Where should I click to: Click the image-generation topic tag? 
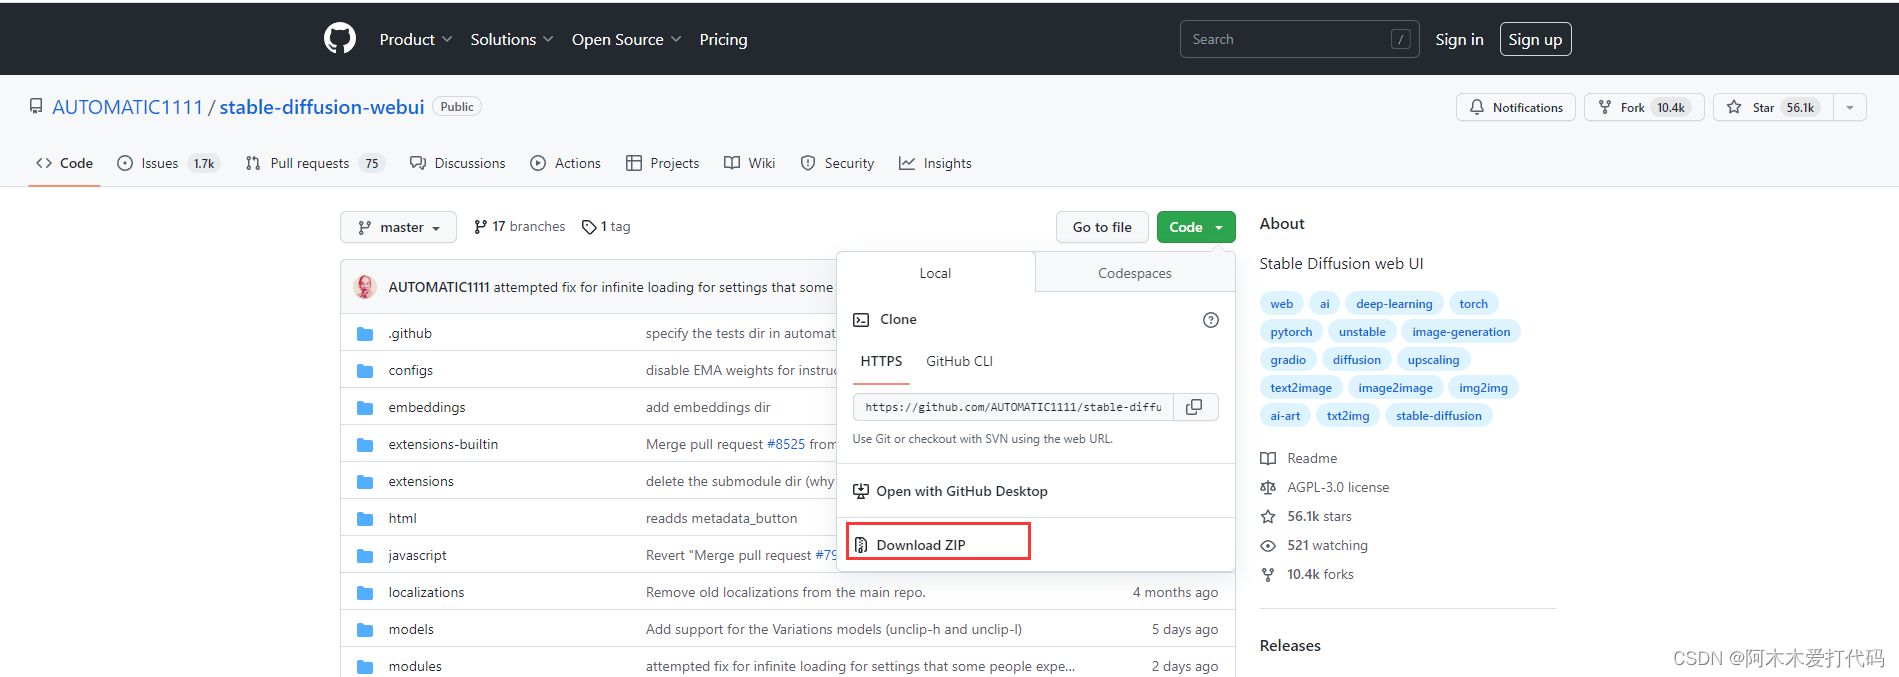(1461, 332)
